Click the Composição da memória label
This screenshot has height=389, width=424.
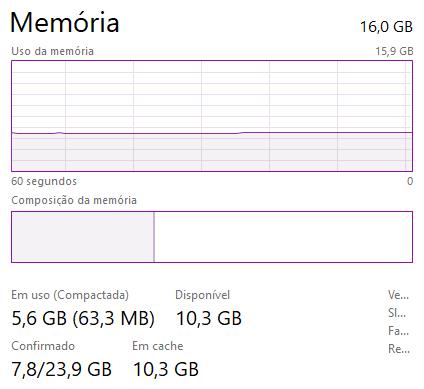(74, 200)
